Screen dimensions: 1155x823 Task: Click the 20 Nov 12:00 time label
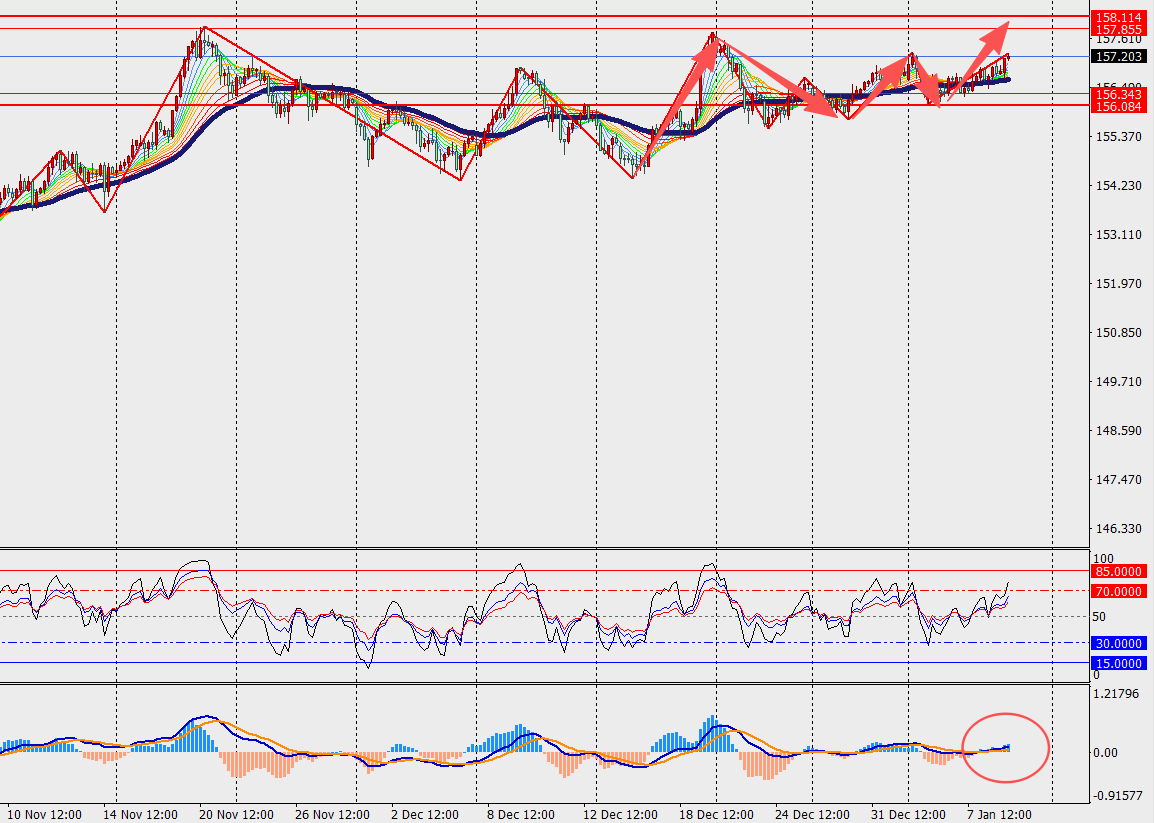pyautogui.click(x=237, y=814)
